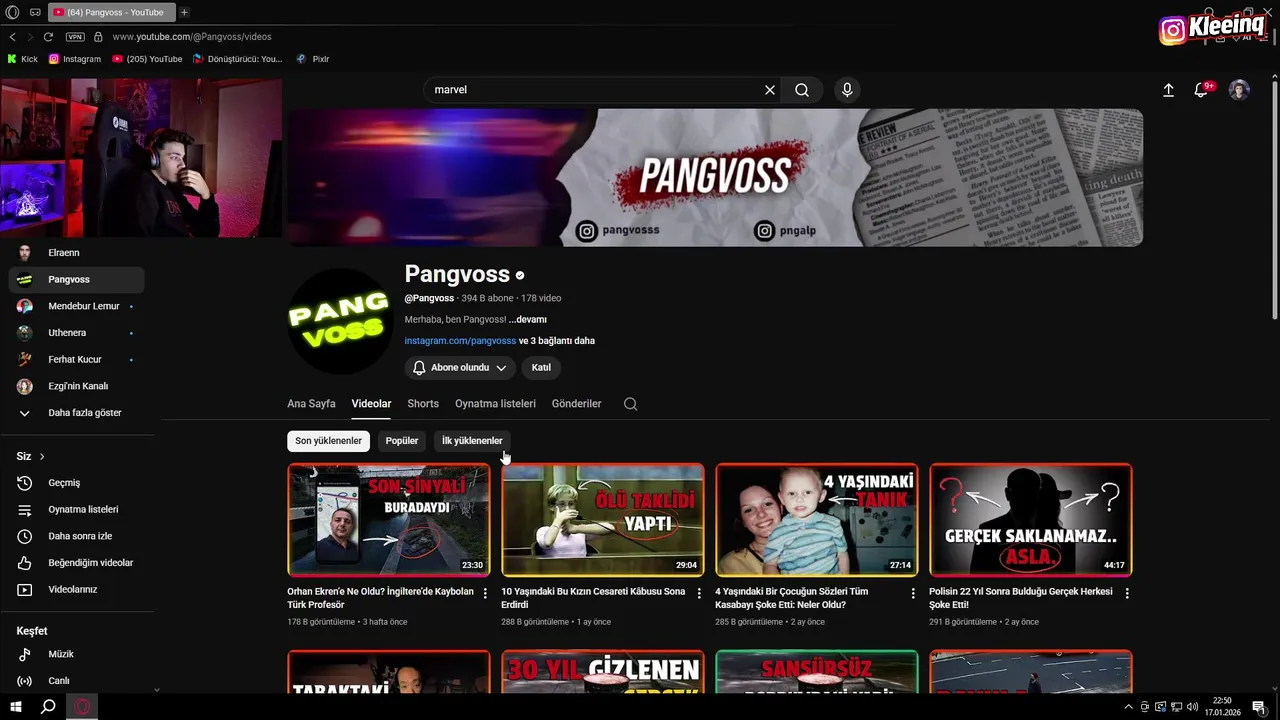Open Ezgi'nin Kanalı in sidebar

pos(76,386)
